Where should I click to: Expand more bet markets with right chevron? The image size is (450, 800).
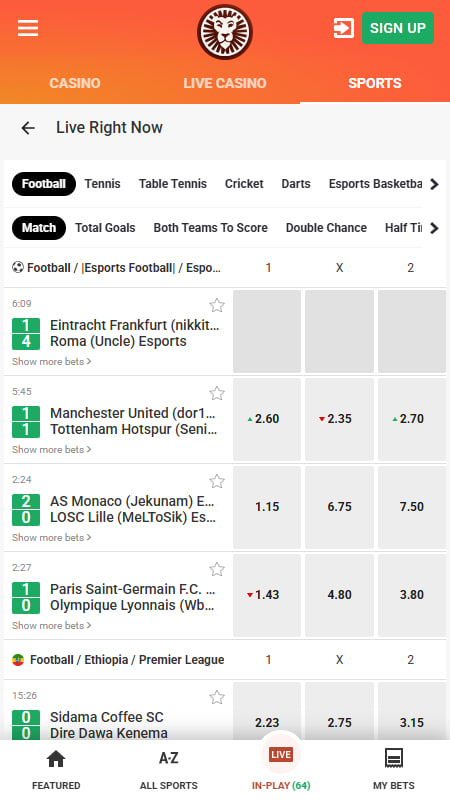tap(434, 228)
